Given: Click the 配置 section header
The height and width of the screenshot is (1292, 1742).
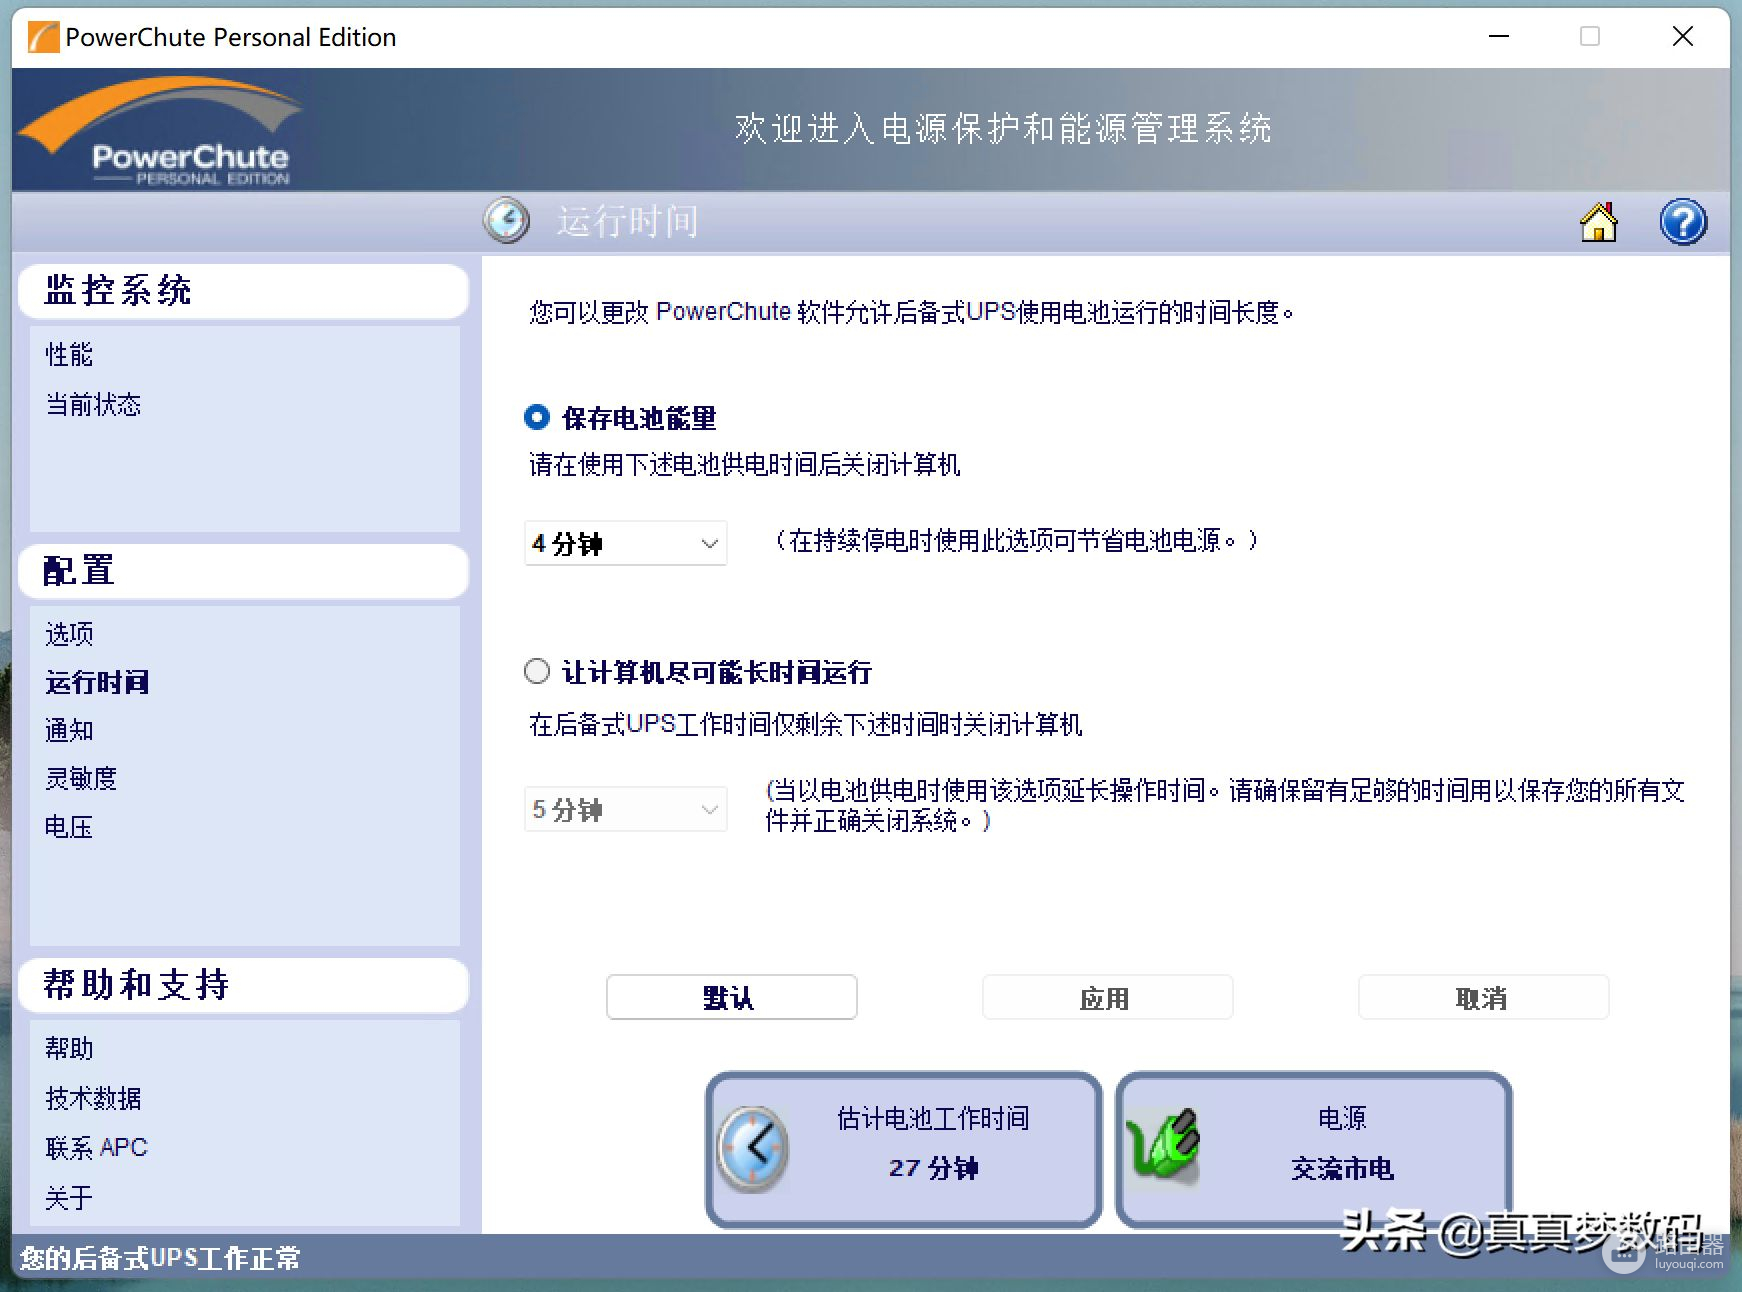Looking at the screenshot, I should coord(243,571).
